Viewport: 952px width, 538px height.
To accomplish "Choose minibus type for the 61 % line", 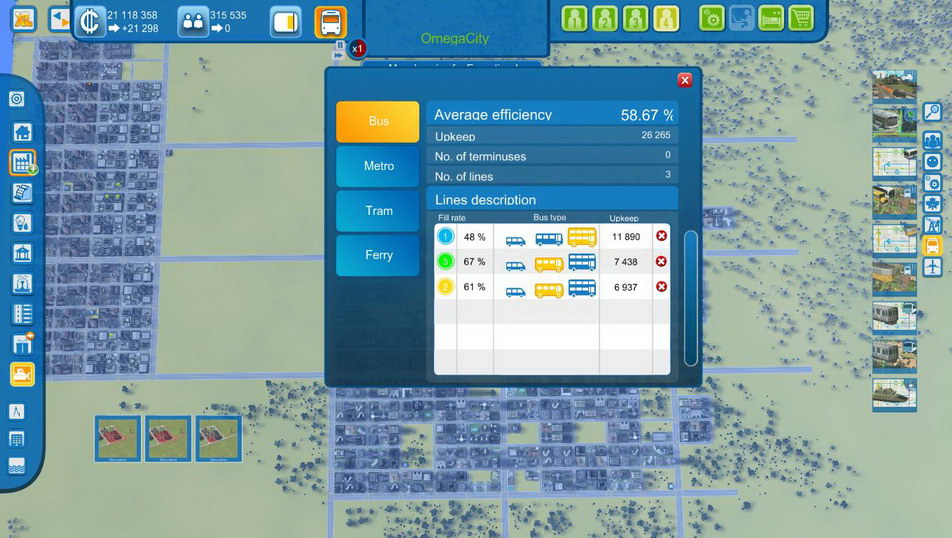I will (x=515, y=291).
